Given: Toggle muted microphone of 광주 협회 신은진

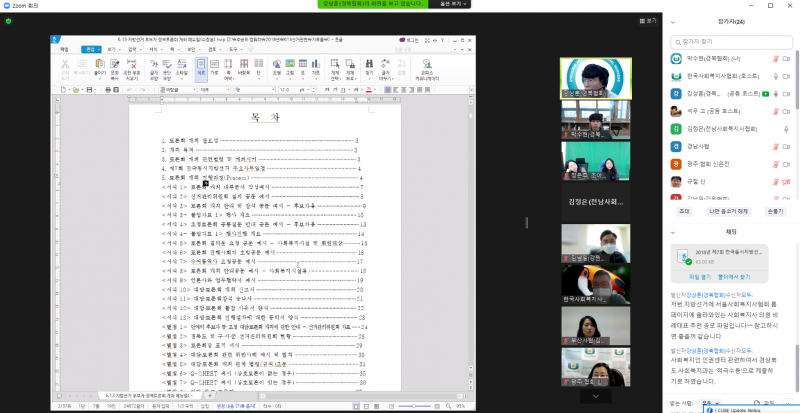Looking at the screenshot, I should coord(776,164).
